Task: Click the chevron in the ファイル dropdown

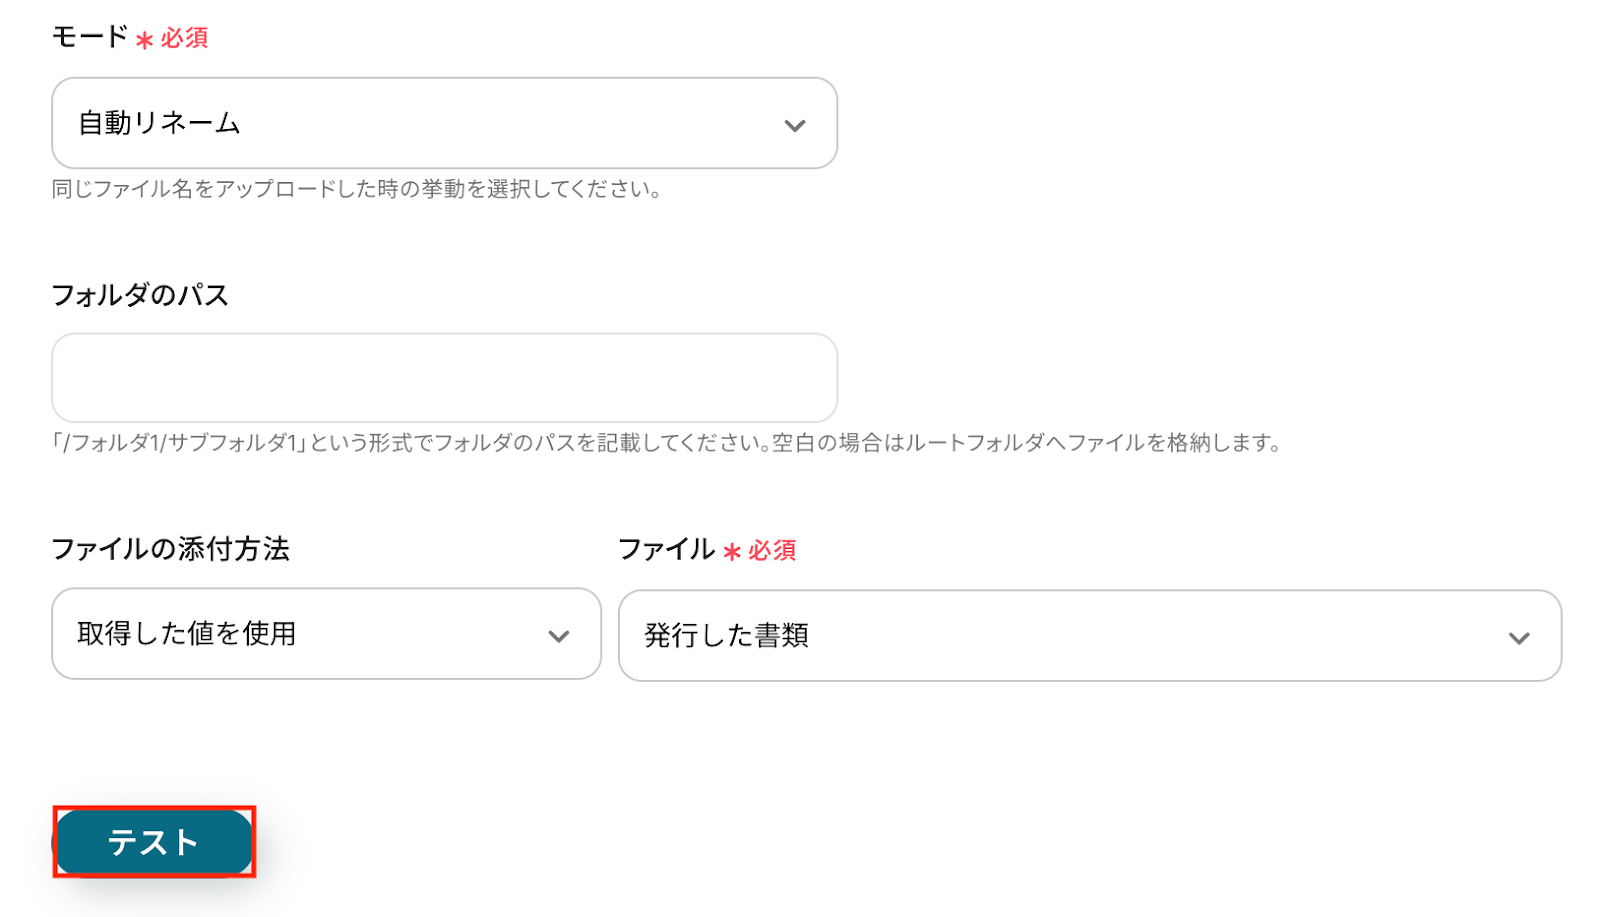Action: (x=1518, y=638)
